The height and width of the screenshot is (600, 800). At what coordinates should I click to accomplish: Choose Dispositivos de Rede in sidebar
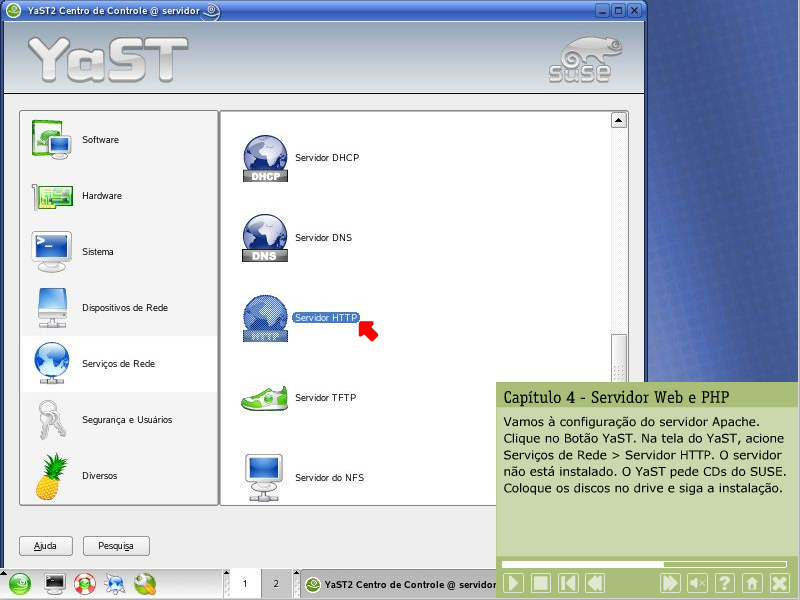(x=124, y=308)
